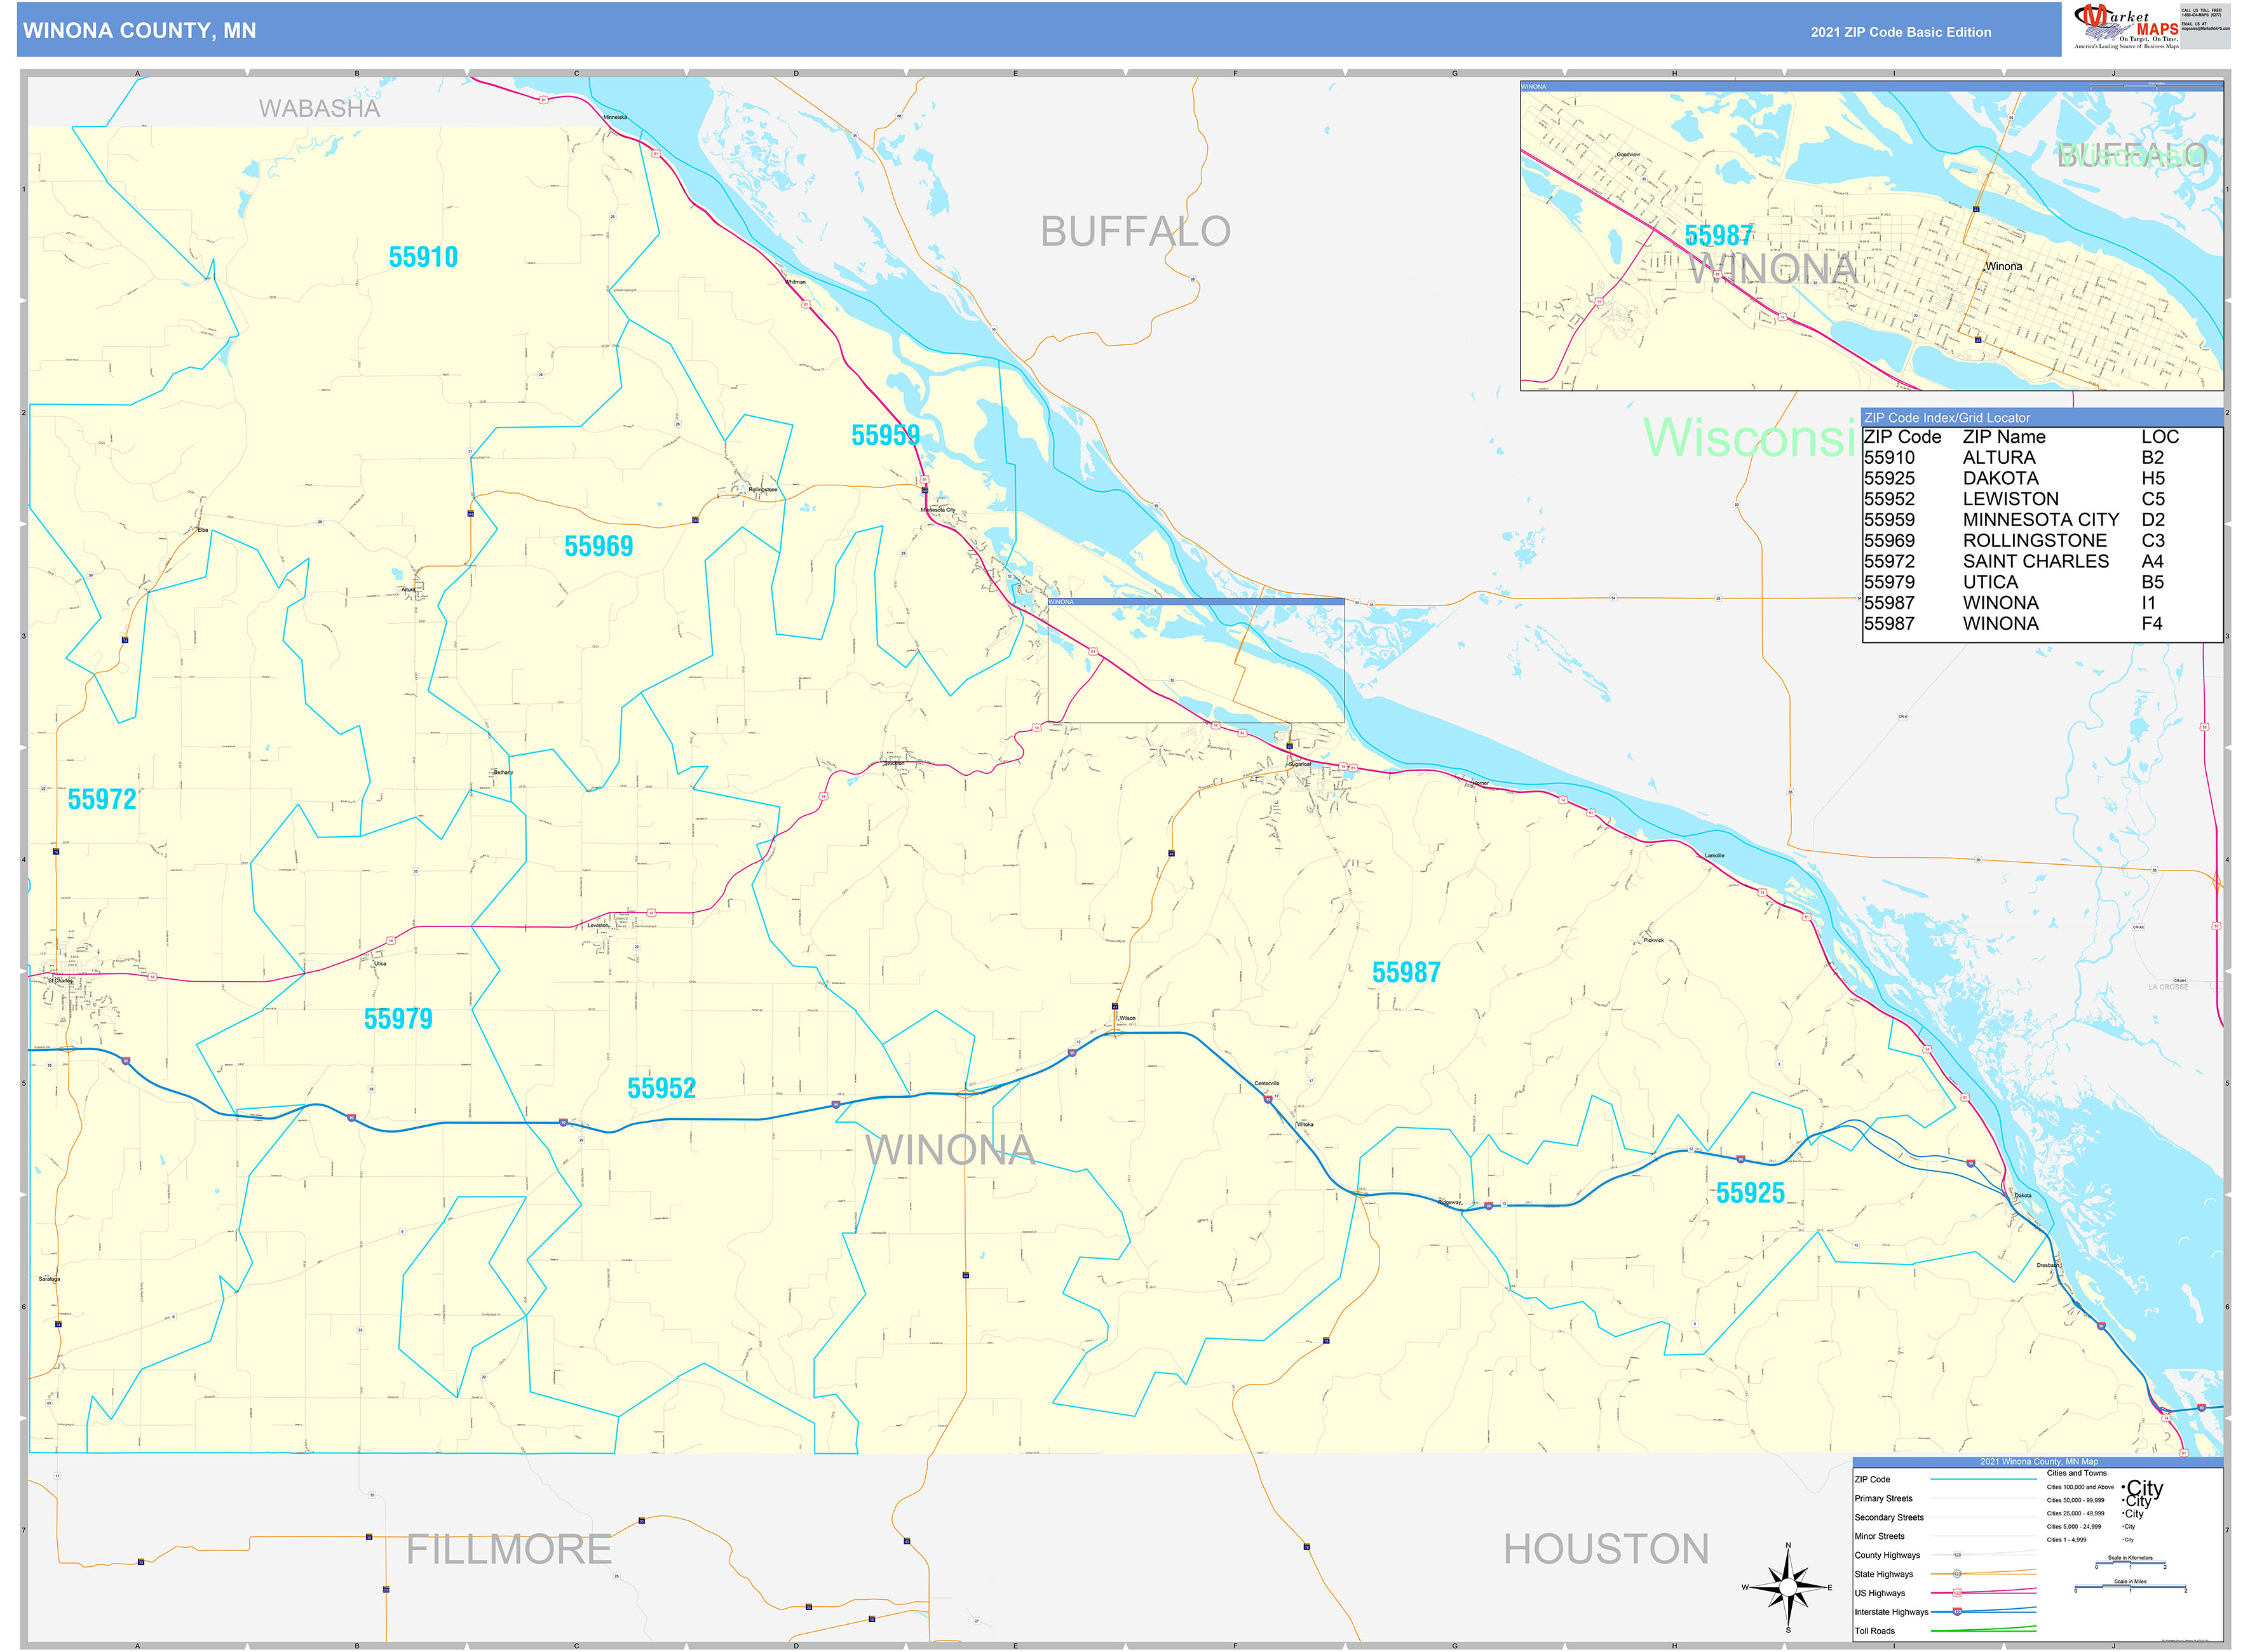Select ZIP label 55925 on the map
The height and width of the screenshot is (1652, 2250).
(1750, 1193)
